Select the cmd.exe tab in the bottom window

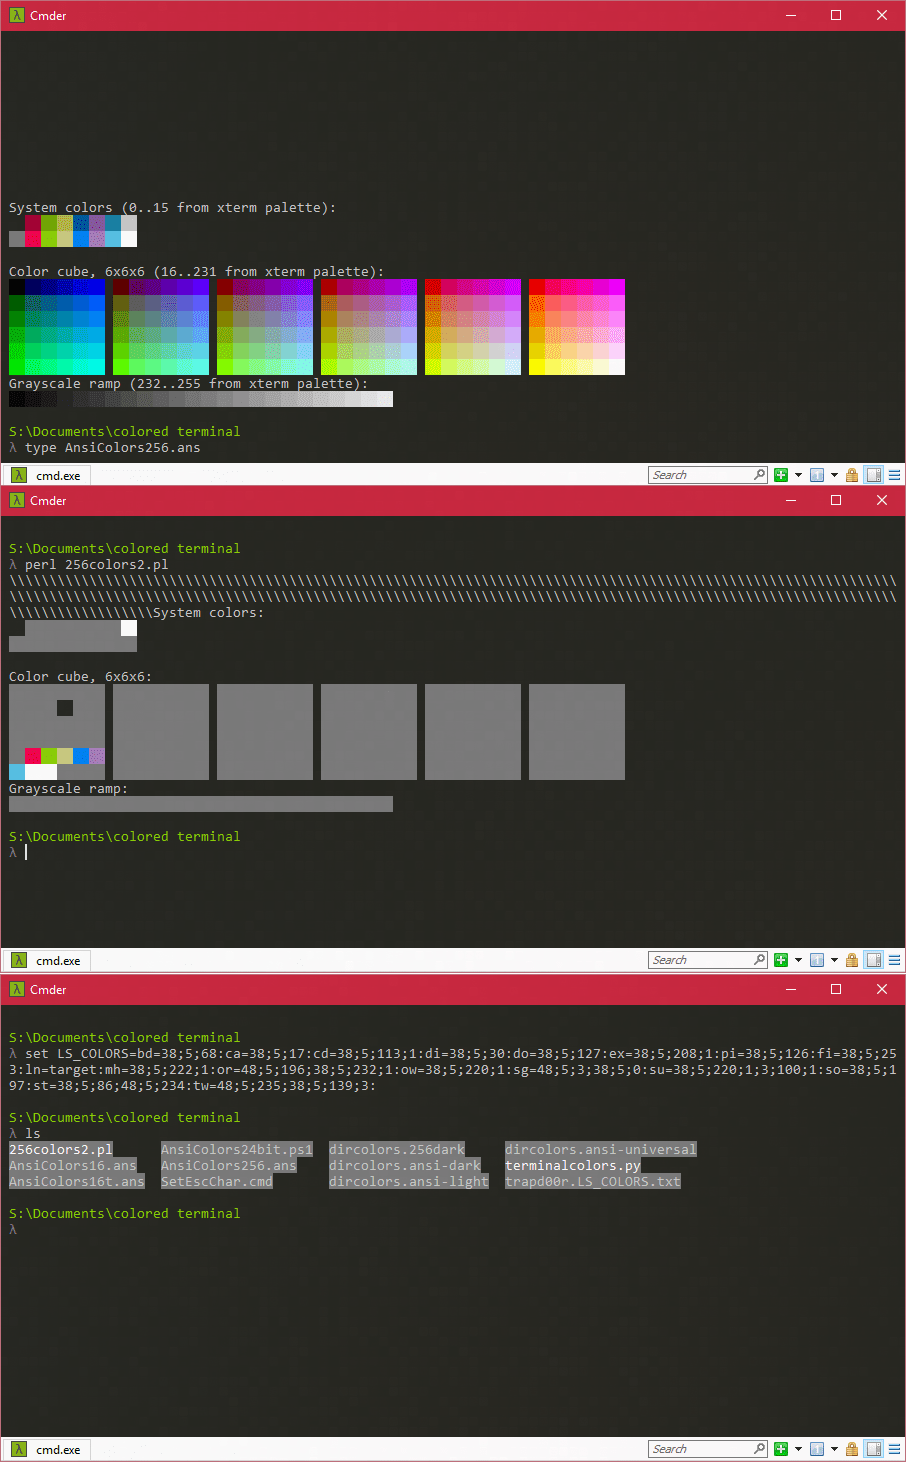[x=55, y=1448]
